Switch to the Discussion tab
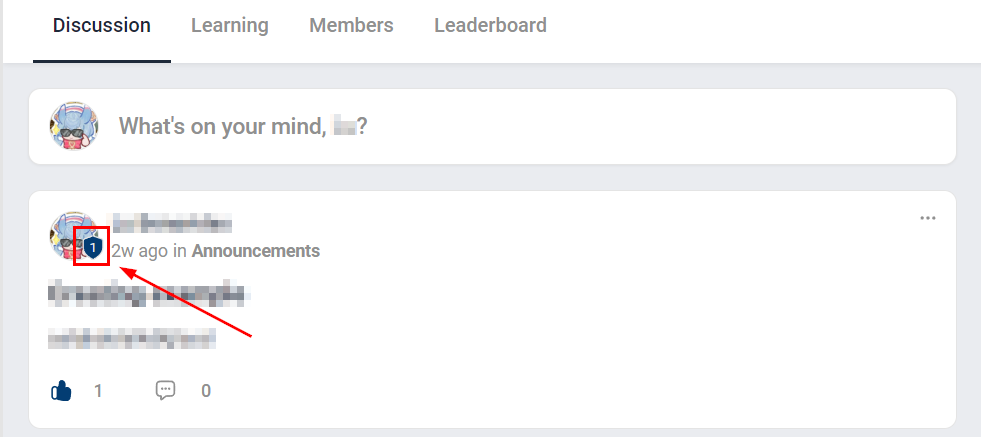981x437 pixels. (102, 25)
